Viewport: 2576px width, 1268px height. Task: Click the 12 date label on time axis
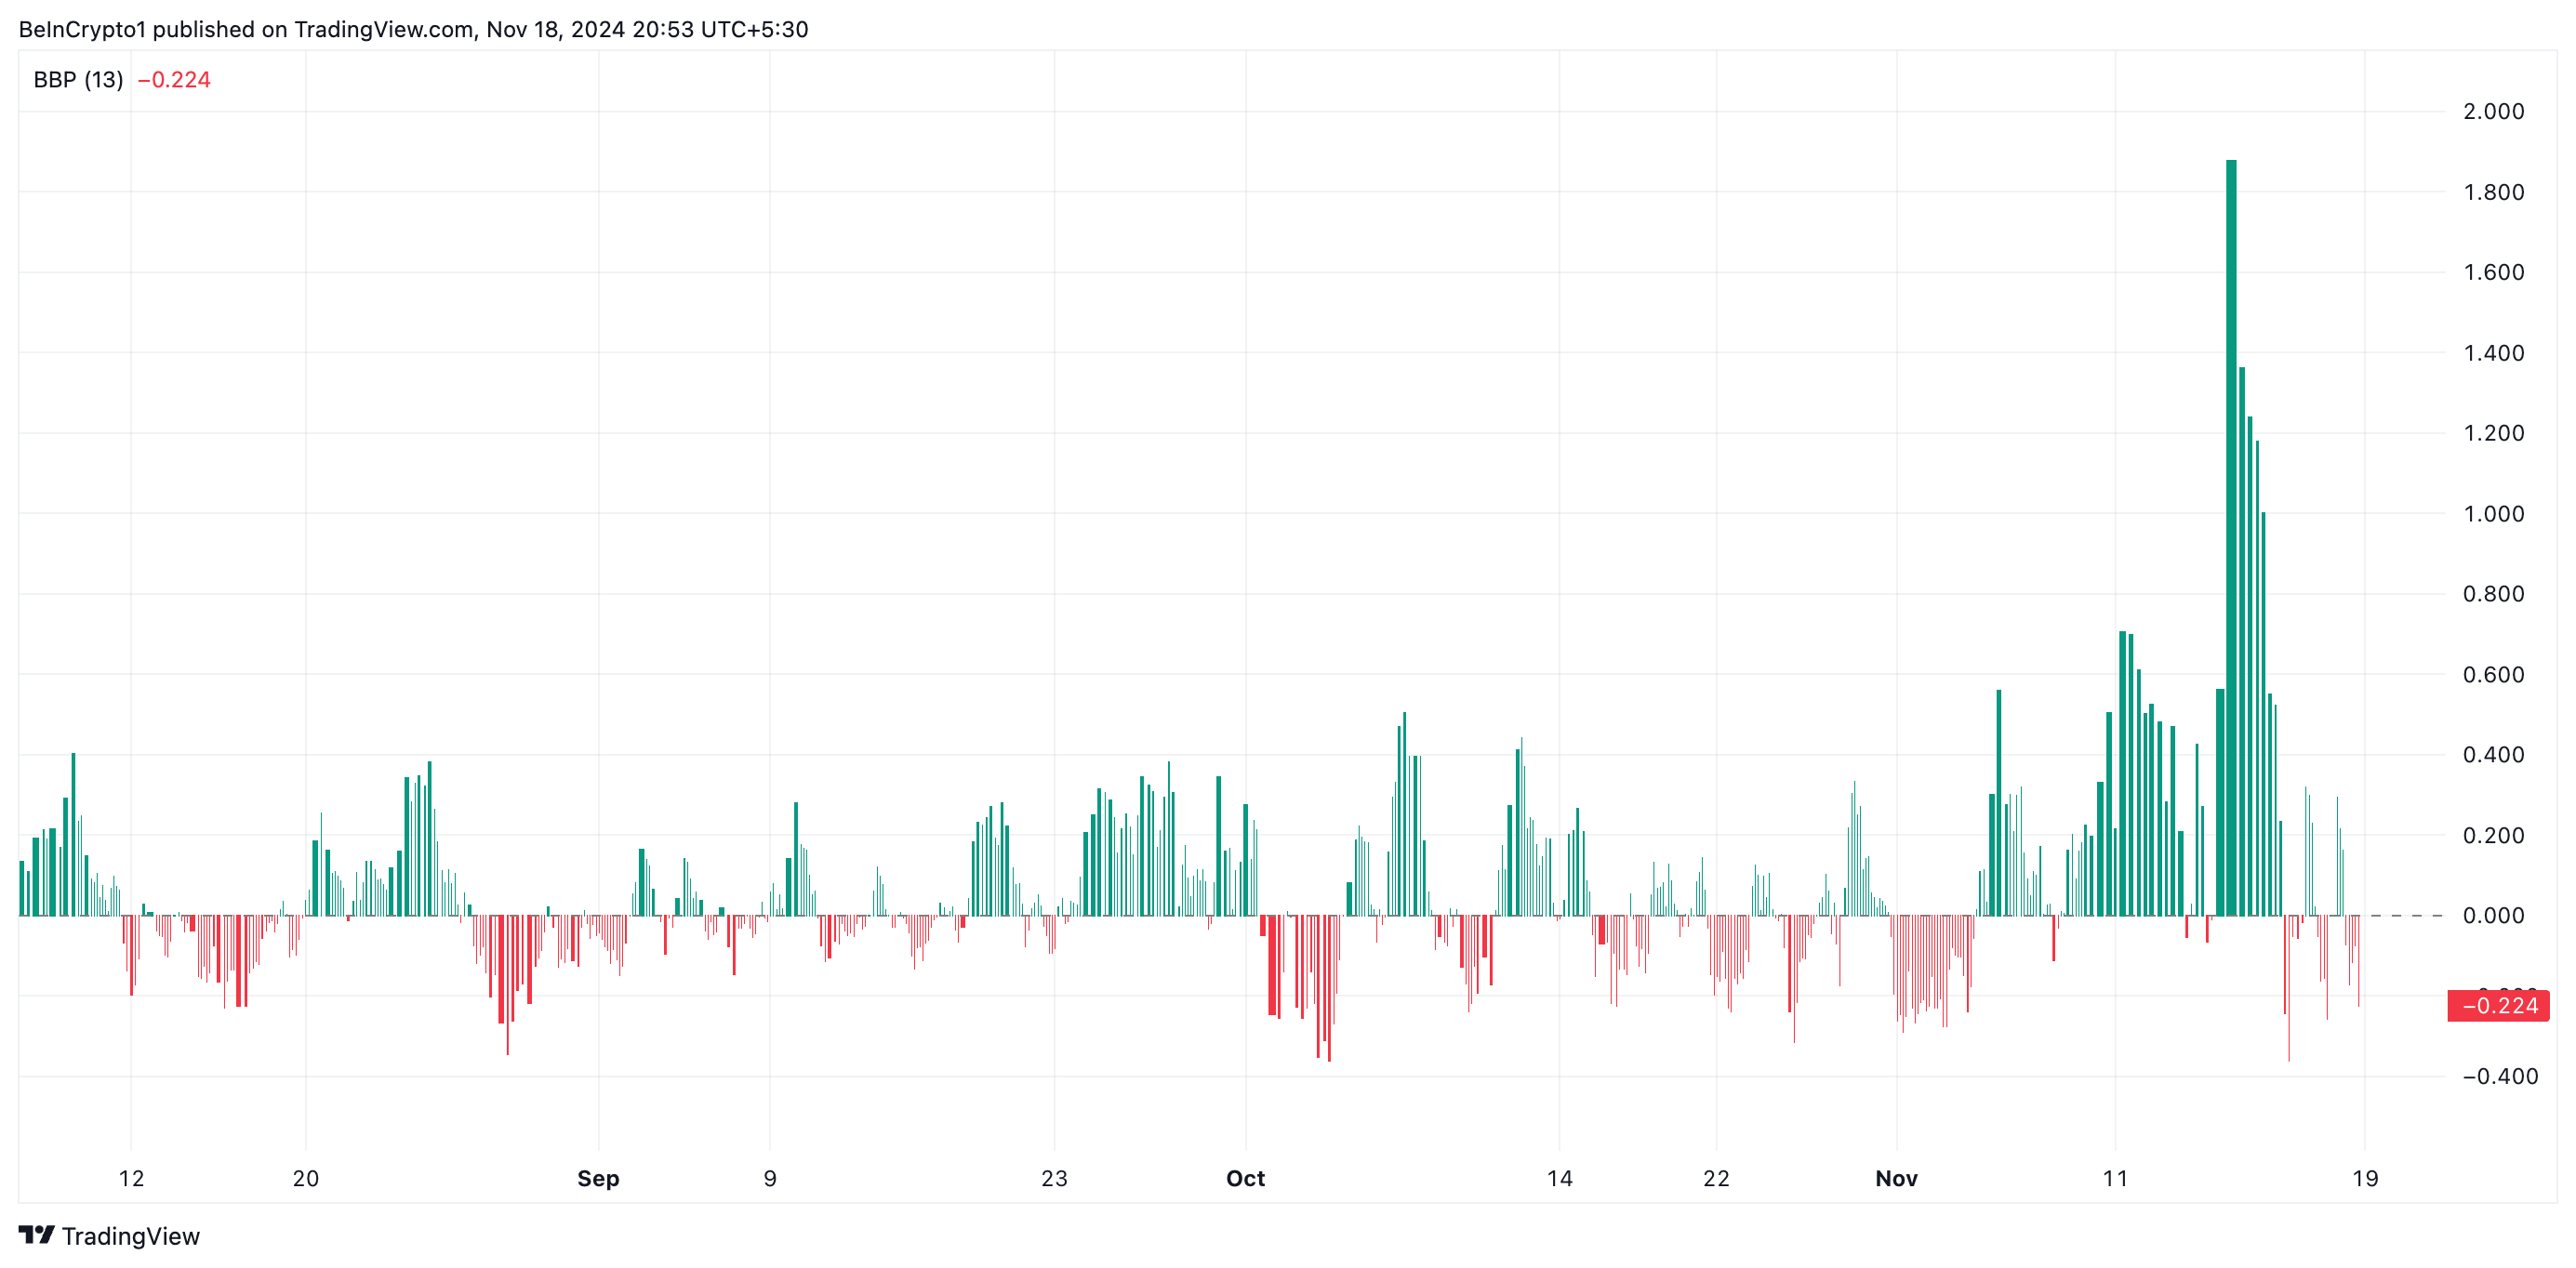[x=131, y=1178]
